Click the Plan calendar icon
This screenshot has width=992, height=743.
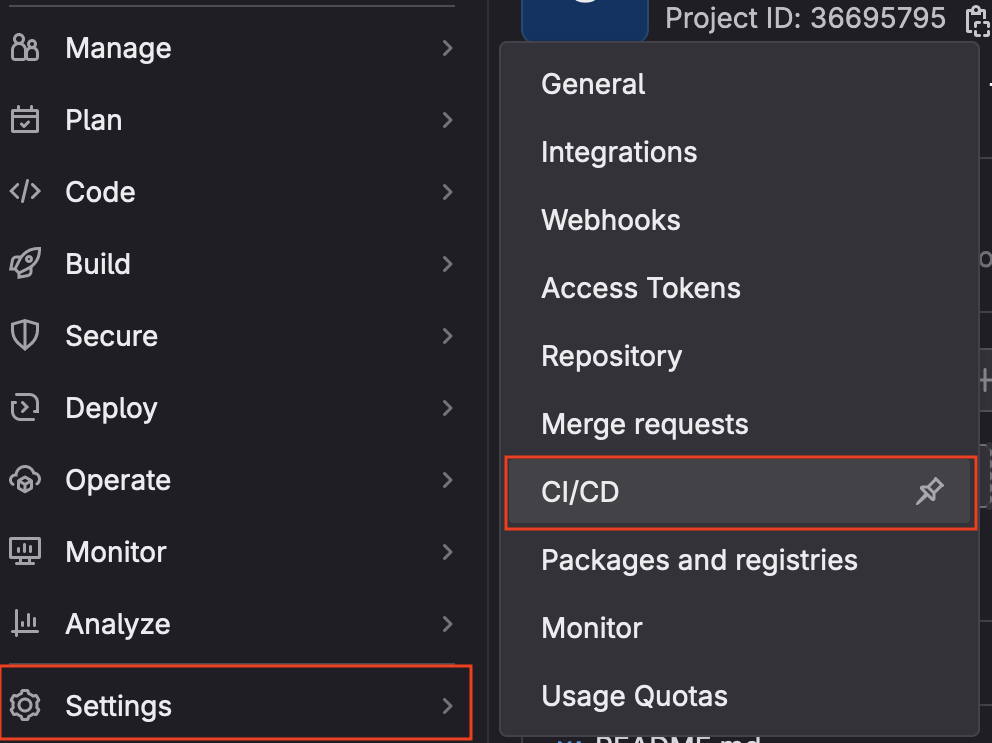coord(24,120)
